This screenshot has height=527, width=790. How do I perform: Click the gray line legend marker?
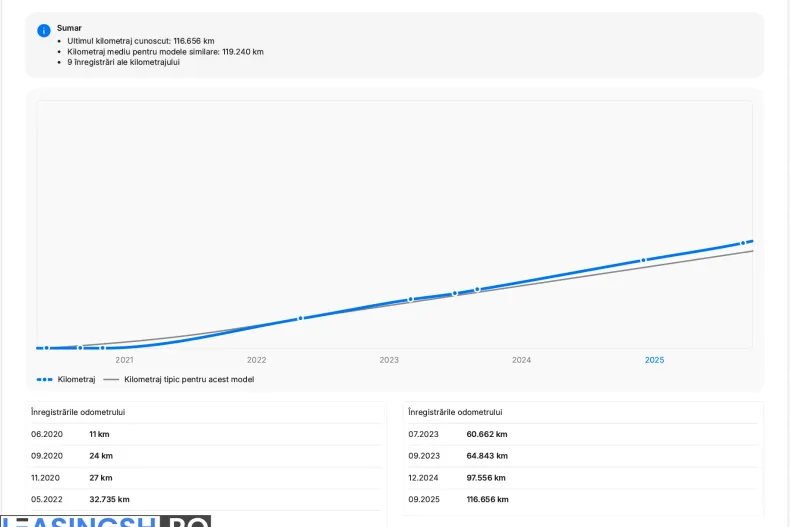point(111,380)
